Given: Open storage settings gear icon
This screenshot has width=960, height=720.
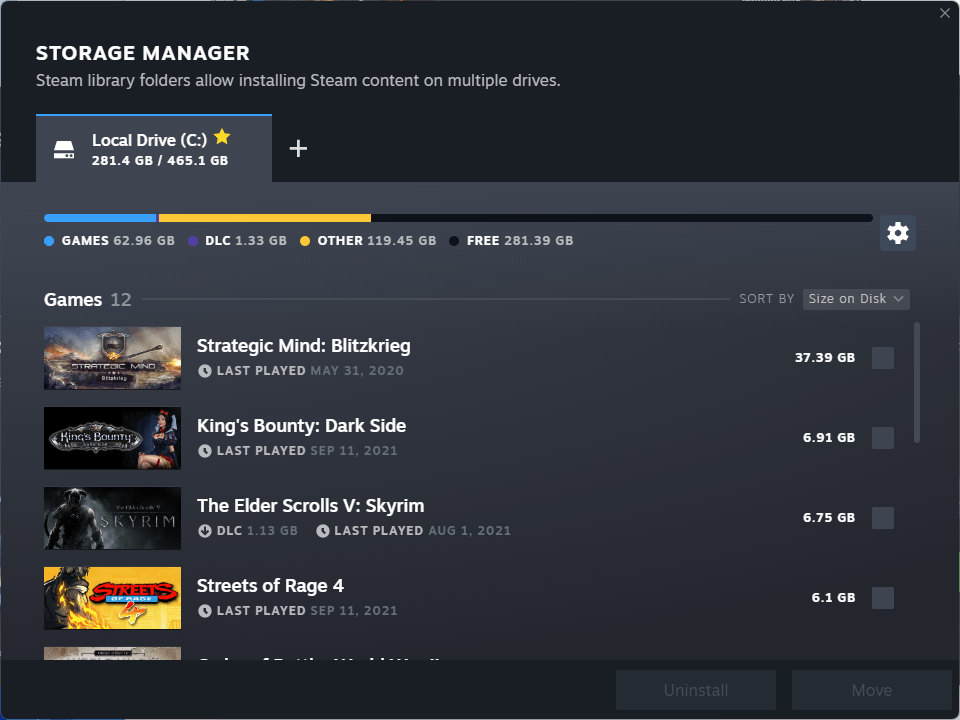Looking at the screenshot, I should click(898, 233).
